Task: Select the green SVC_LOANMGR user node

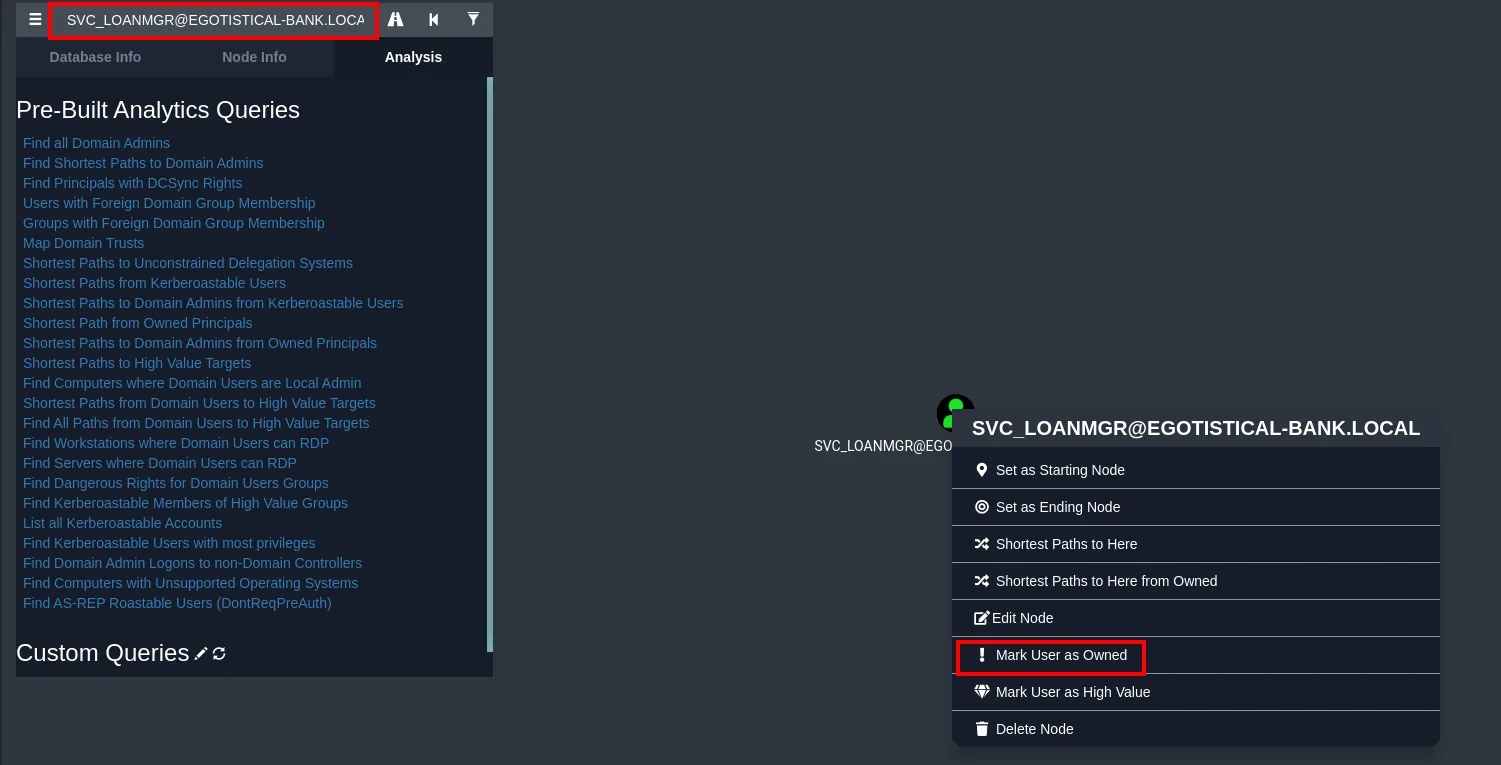Action: coord(955,411)
